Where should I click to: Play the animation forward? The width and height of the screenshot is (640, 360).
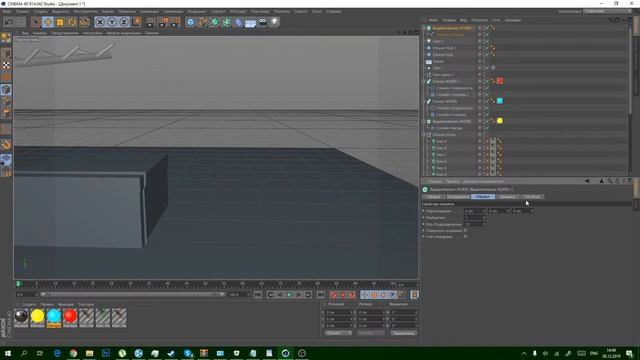click(289, 295)
